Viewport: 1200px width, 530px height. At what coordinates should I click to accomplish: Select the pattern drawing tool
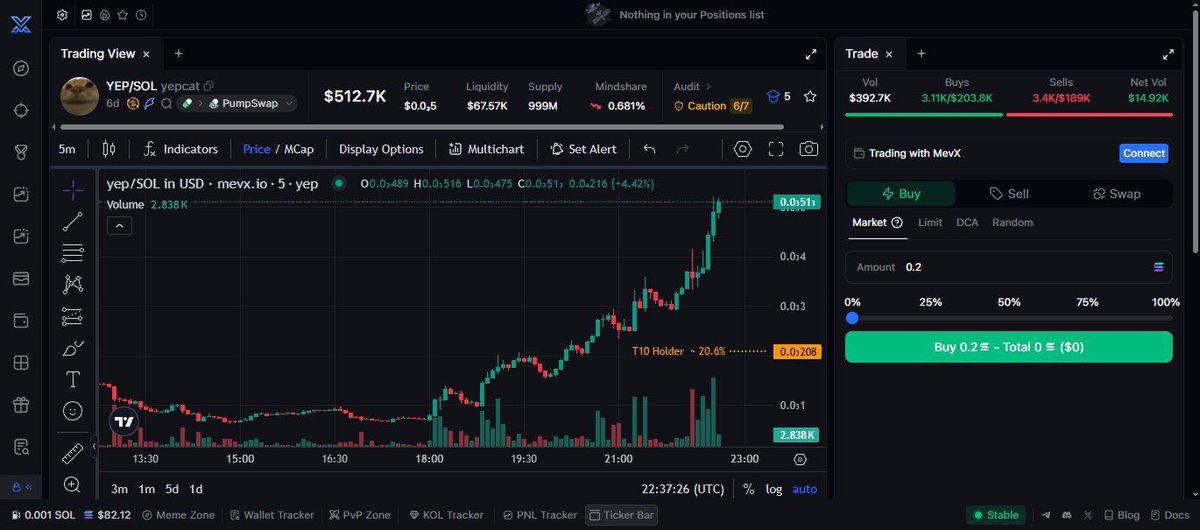point(72,285)
